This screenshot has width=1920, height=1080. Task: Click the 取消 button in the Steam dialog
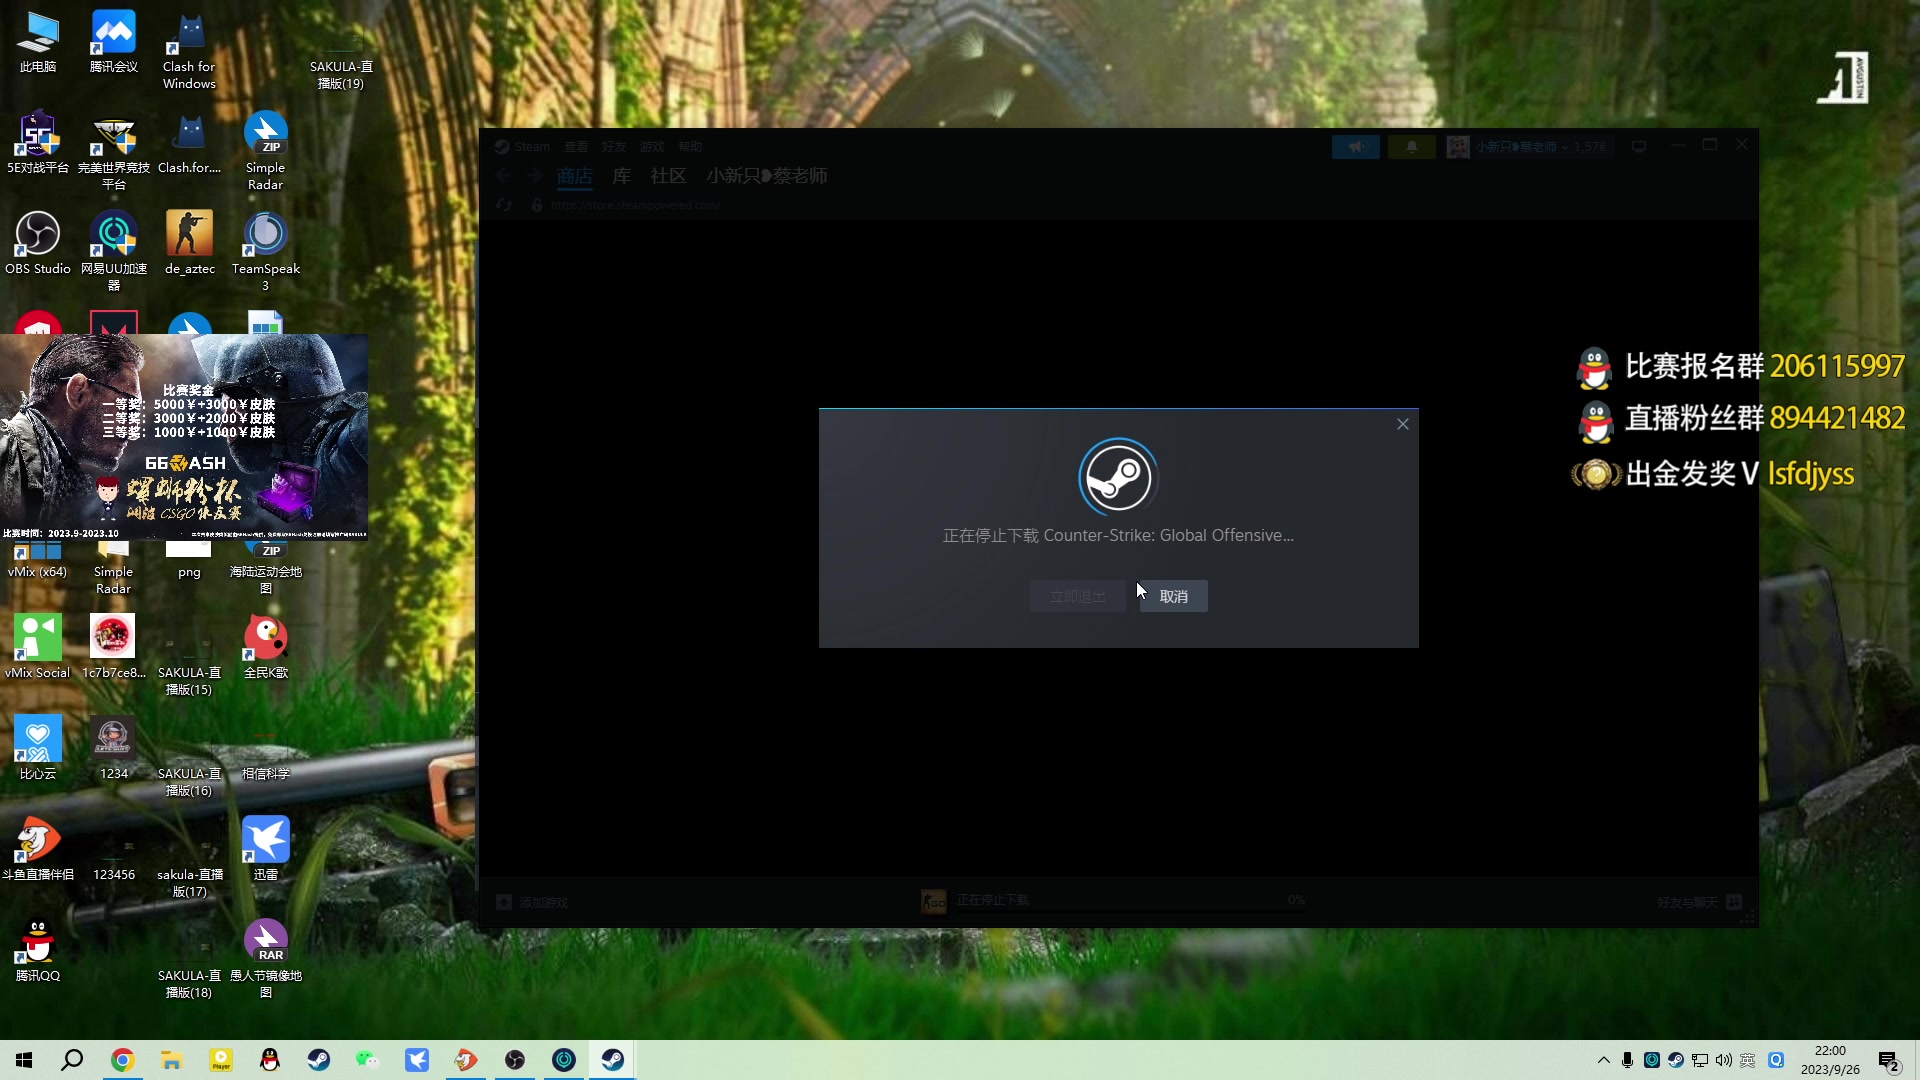[x=1173, y=596]
